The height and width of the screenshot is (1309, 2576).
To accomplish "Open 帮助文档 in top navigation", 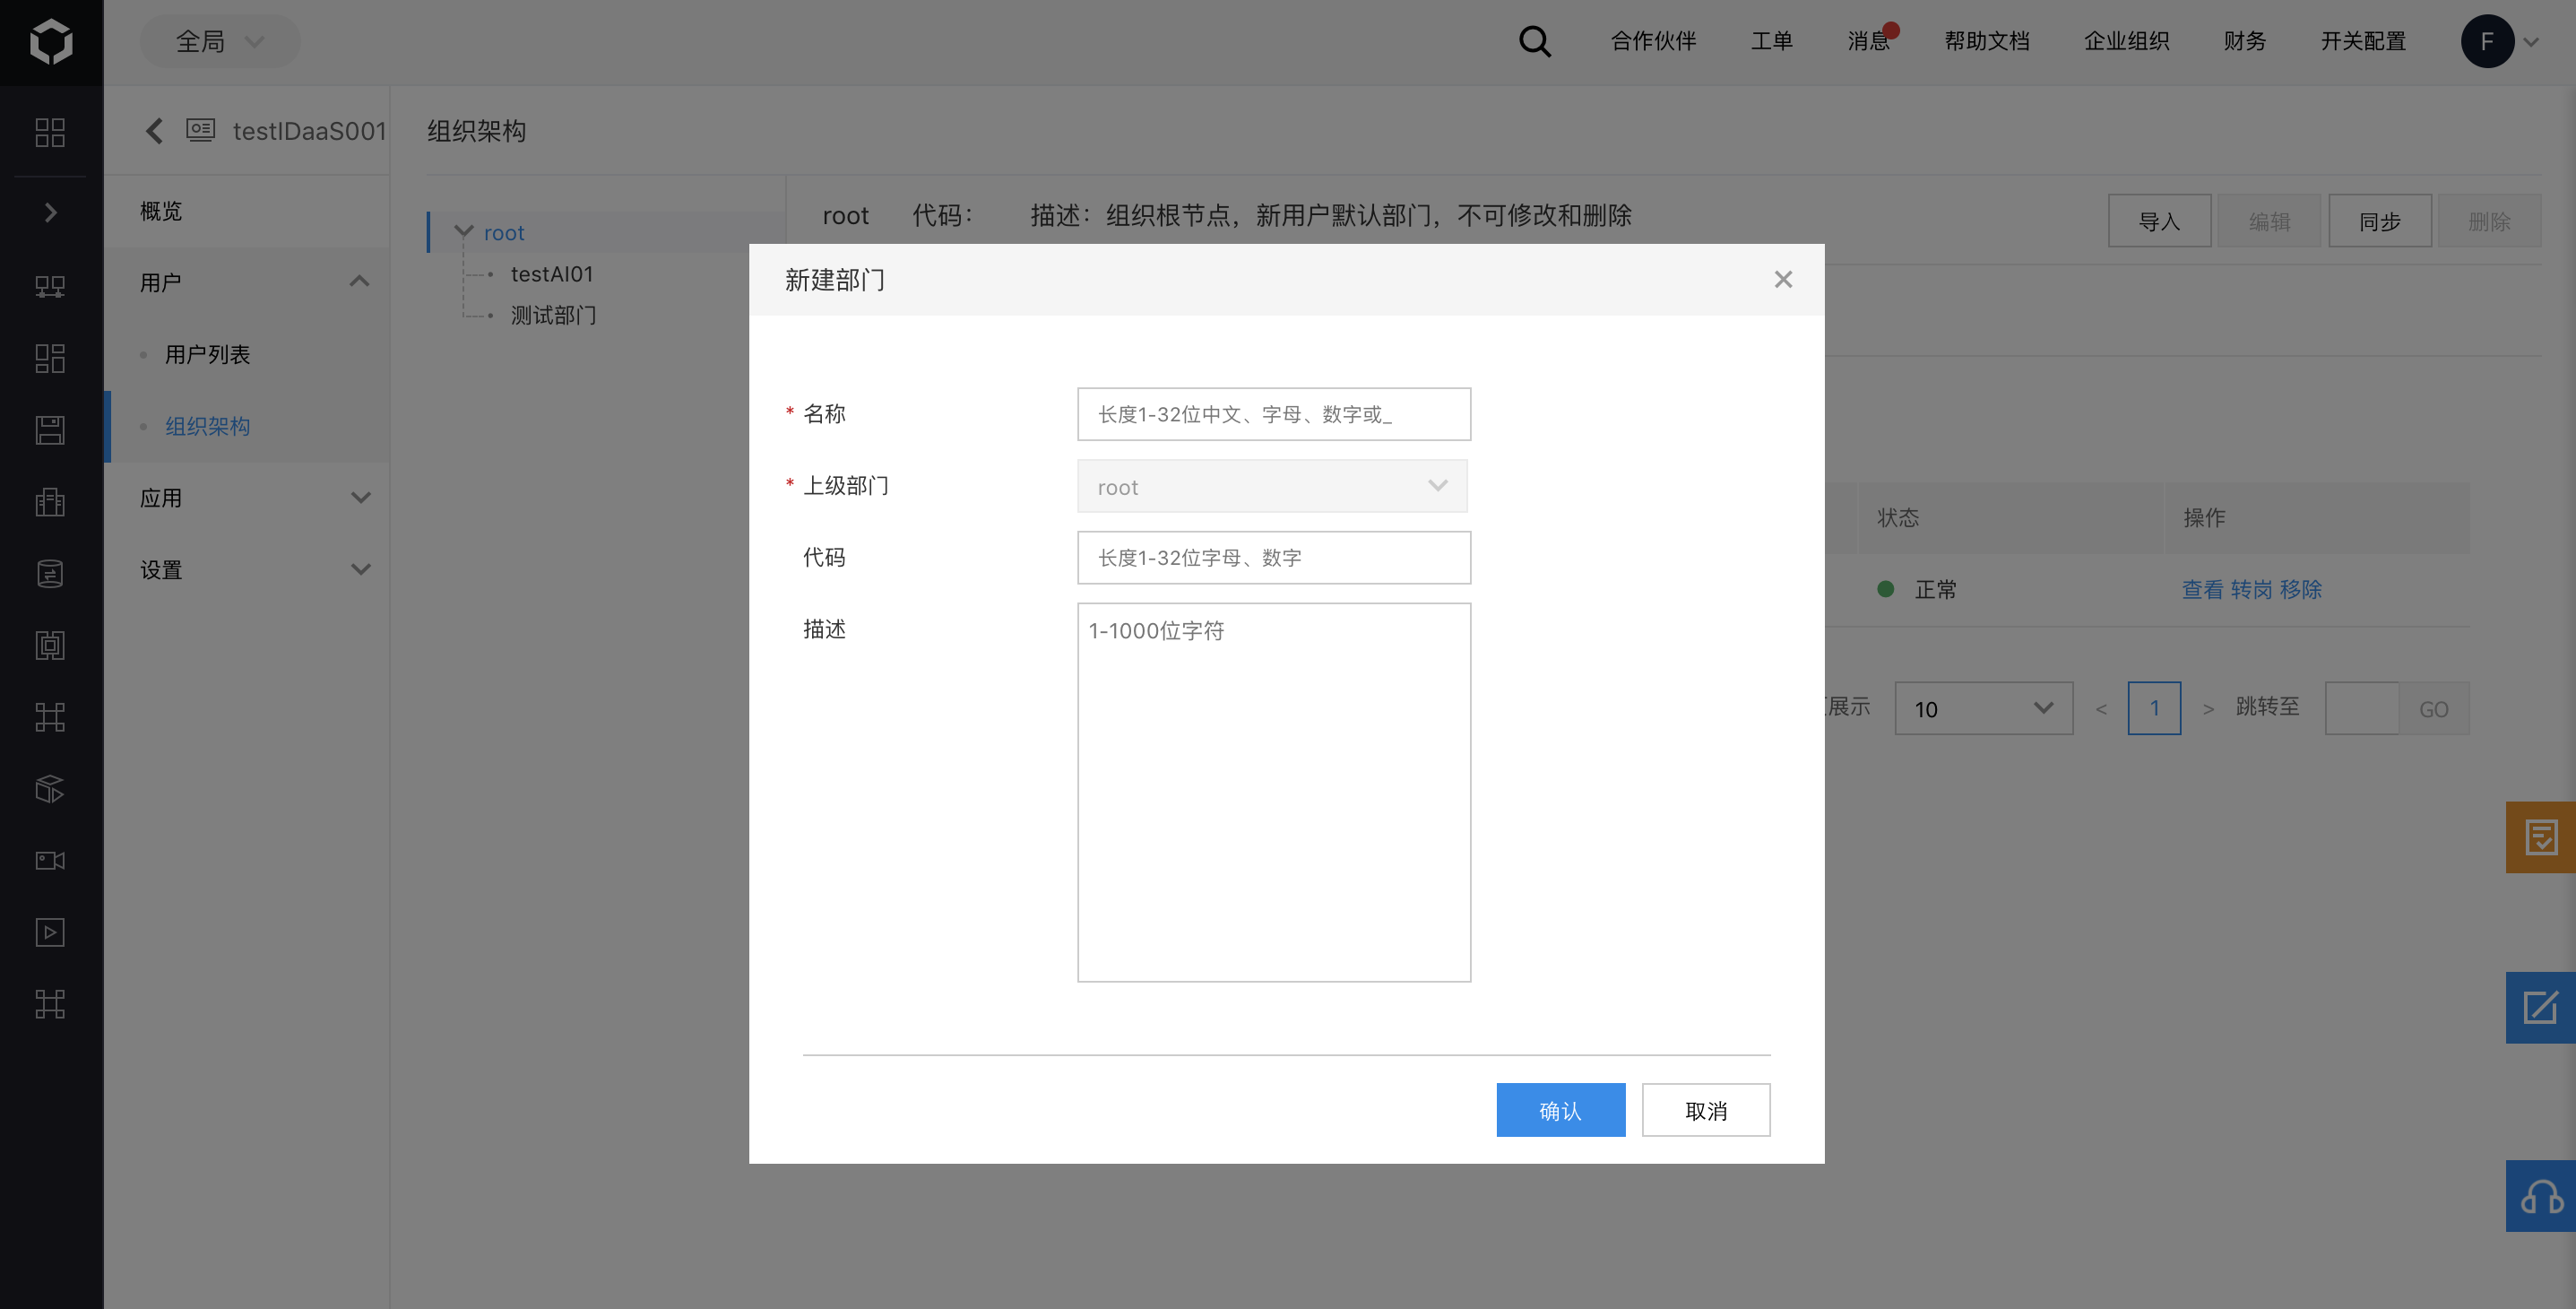I will click(1986, 41).
